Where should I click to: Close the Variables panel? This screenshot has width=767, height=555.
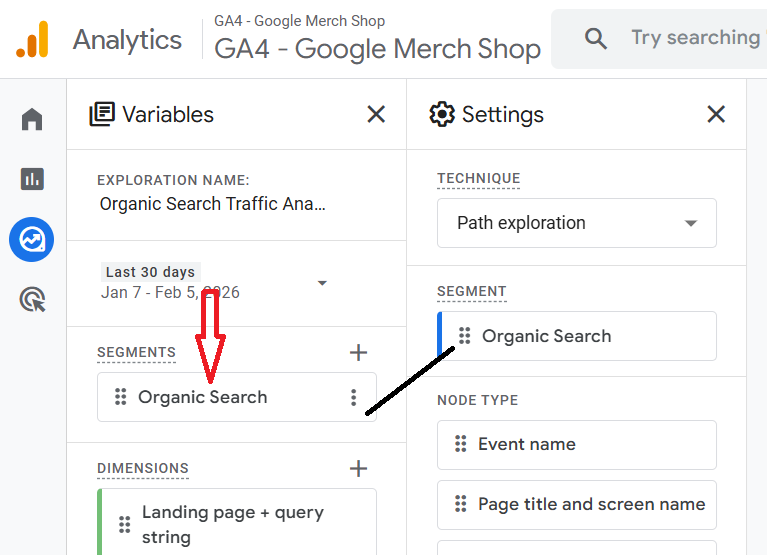tap(376, 114)
